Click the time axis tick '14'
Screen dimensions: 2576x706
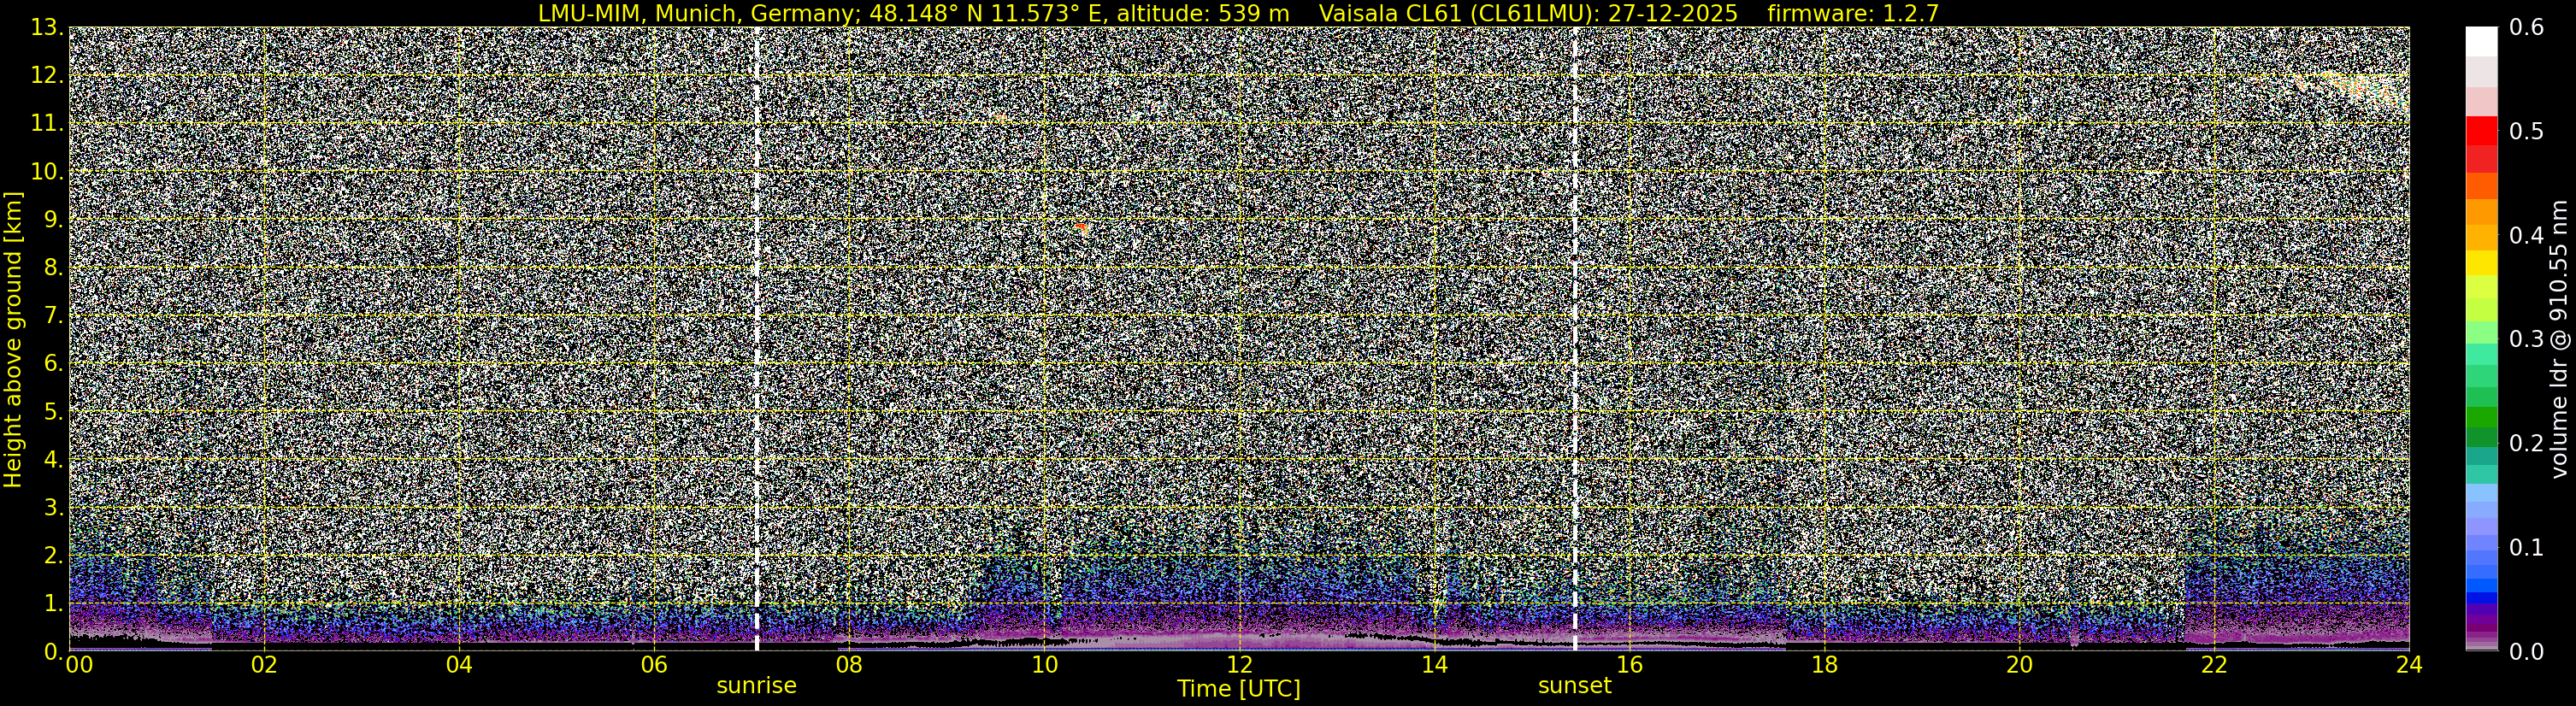click(1434, 666)
